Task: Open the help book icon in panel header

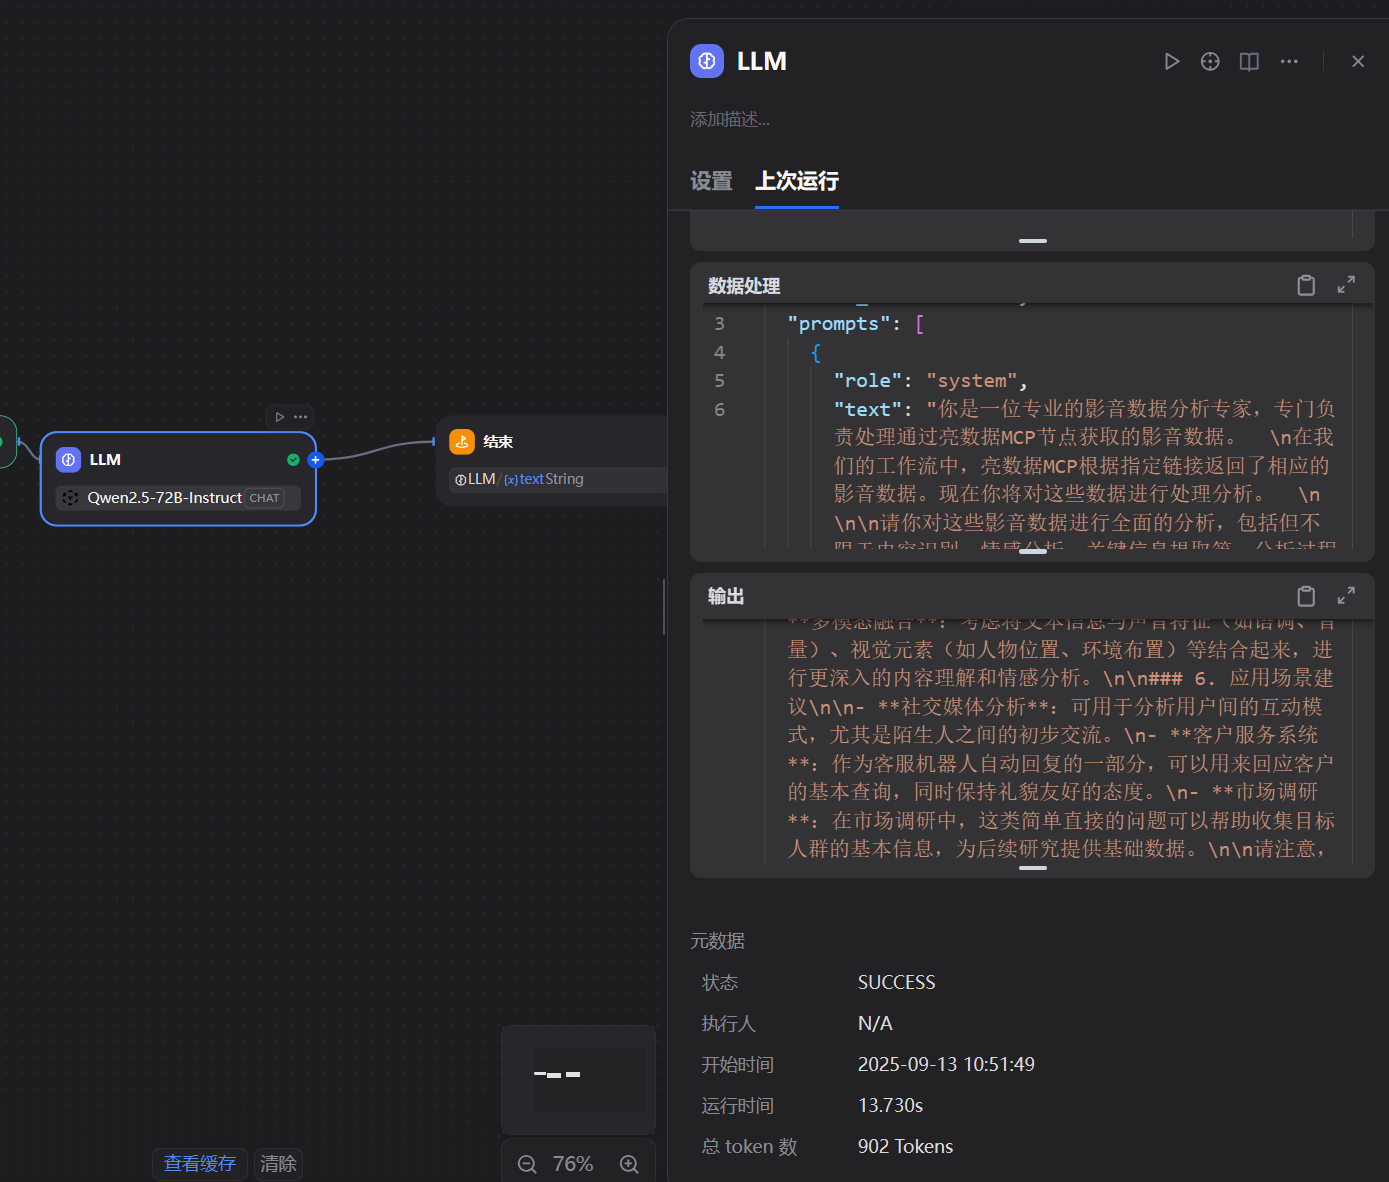Action: (1249, 62)
